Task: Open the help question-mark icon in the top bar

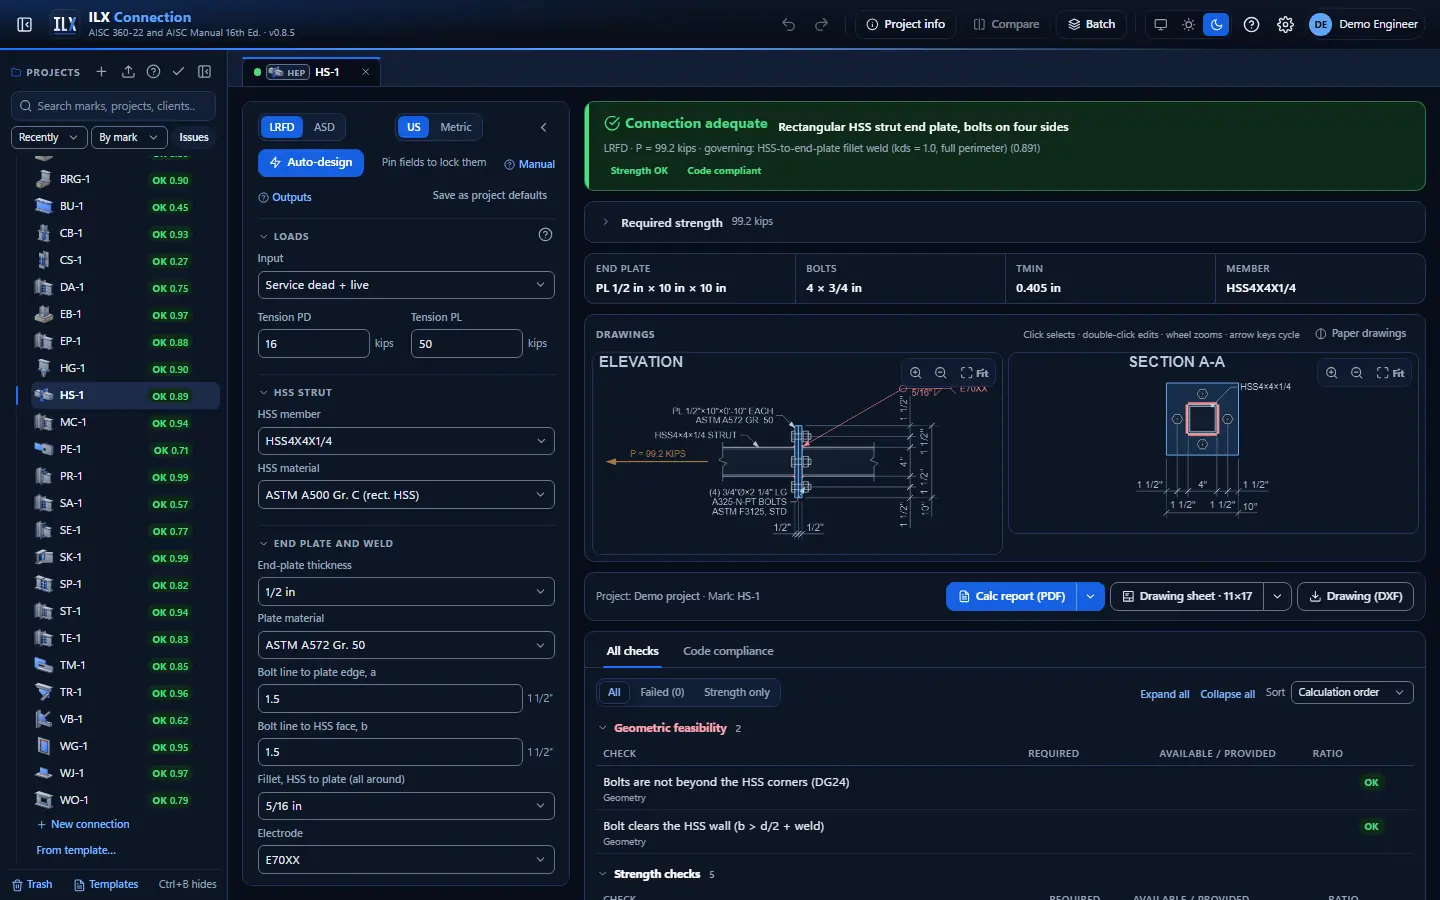Action: click(1251, 24)
